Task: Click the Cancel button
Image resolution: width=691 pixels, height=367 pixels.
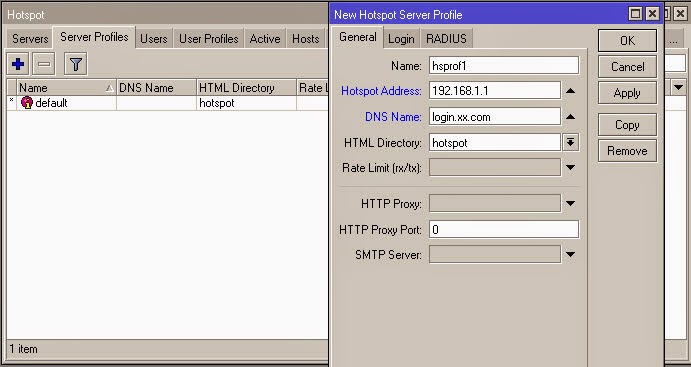Action: pyautogui.click(x=627, y=67)
